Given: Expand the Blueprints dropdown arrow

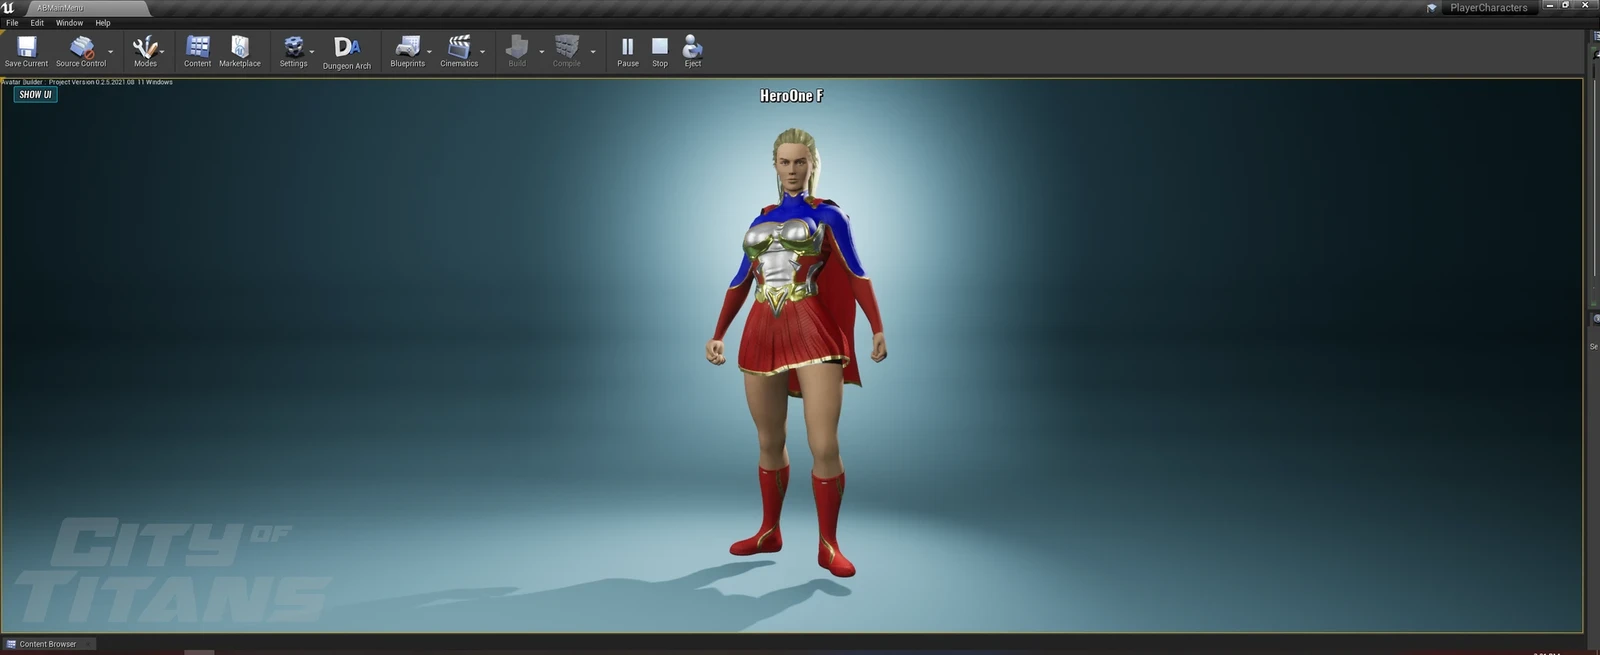Looking at the screenshot, I should [430, 51].
